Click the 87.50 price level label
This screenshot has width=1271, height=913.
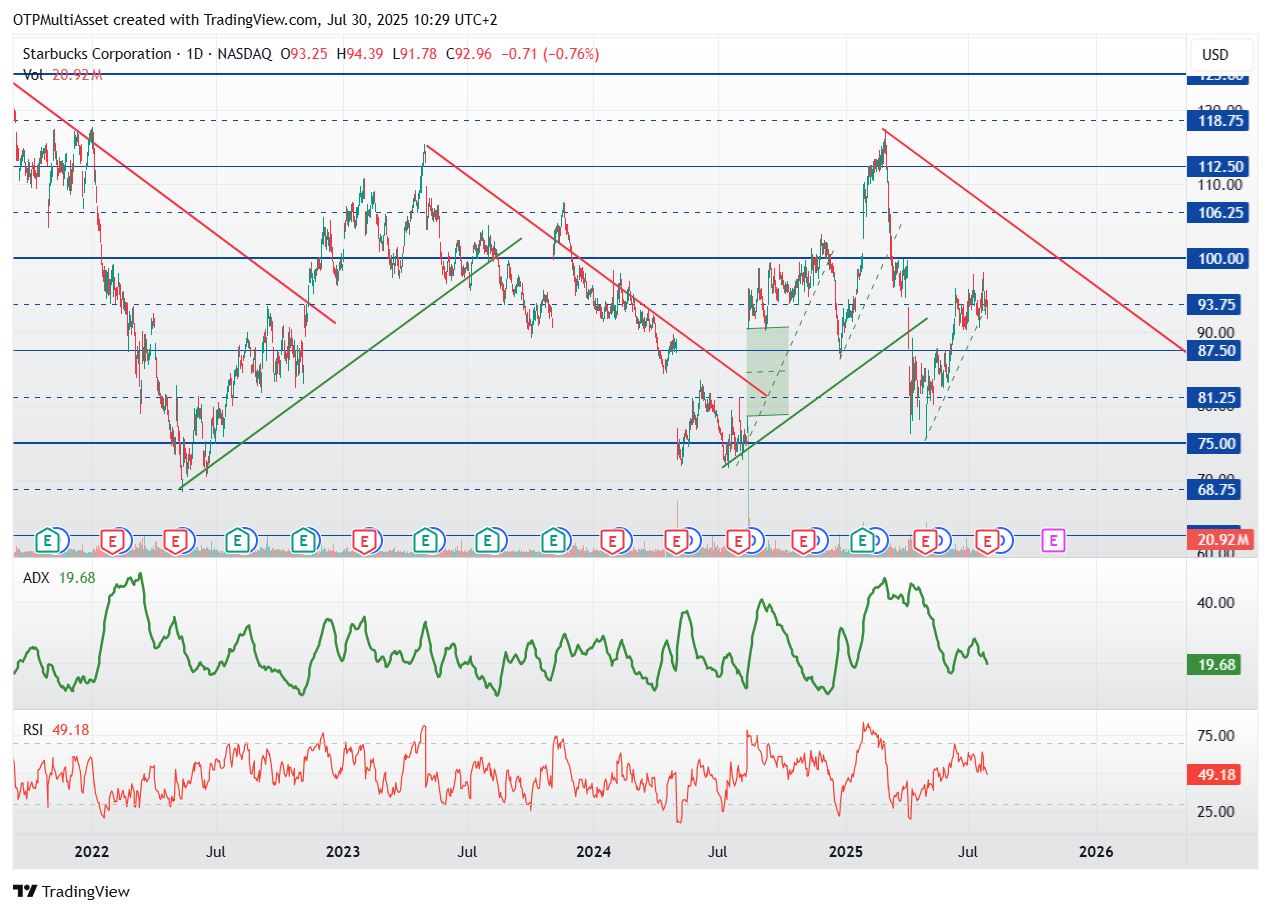coord(1213,350)
